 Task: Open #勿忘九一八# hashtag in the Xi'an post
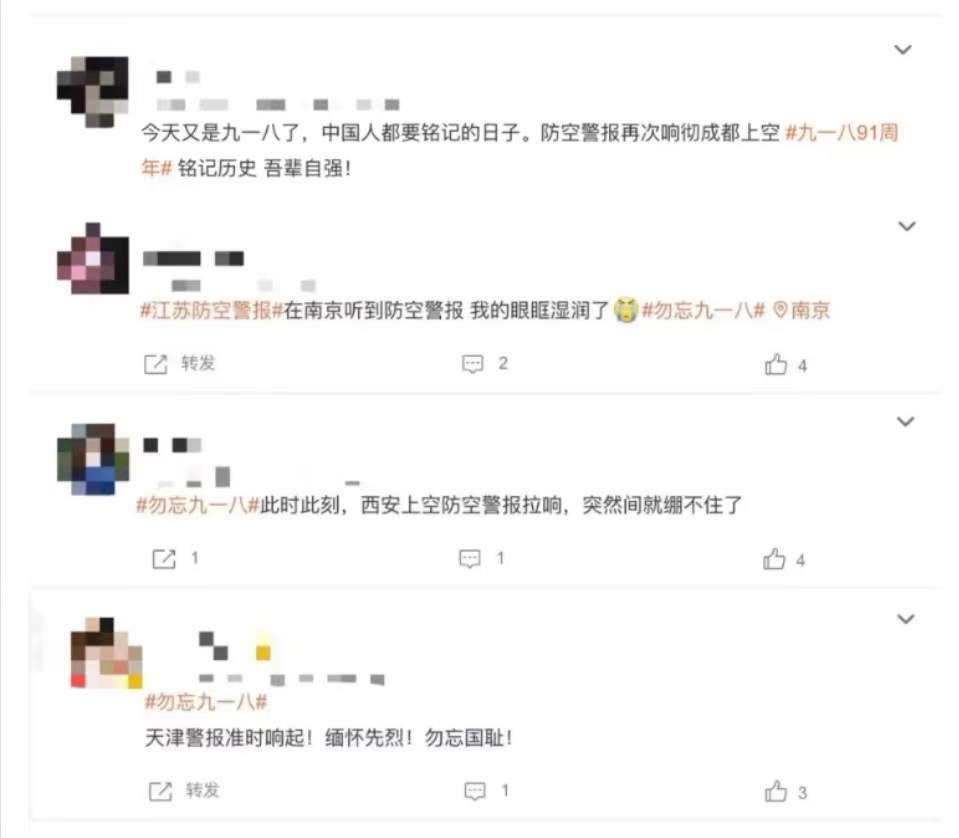(x=198, y=505)
